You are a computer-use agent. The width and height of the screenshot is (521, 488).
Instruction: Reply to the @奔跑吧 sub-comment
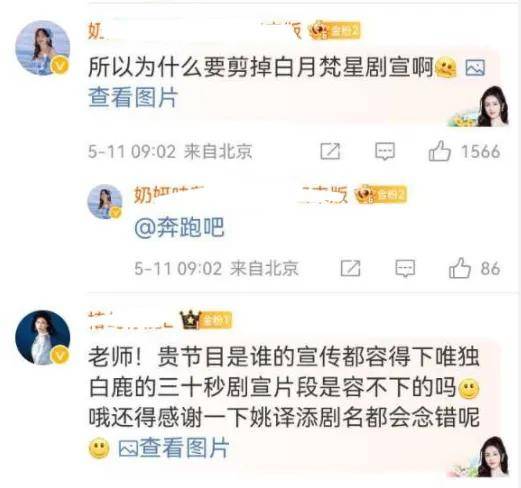[405, 268]
